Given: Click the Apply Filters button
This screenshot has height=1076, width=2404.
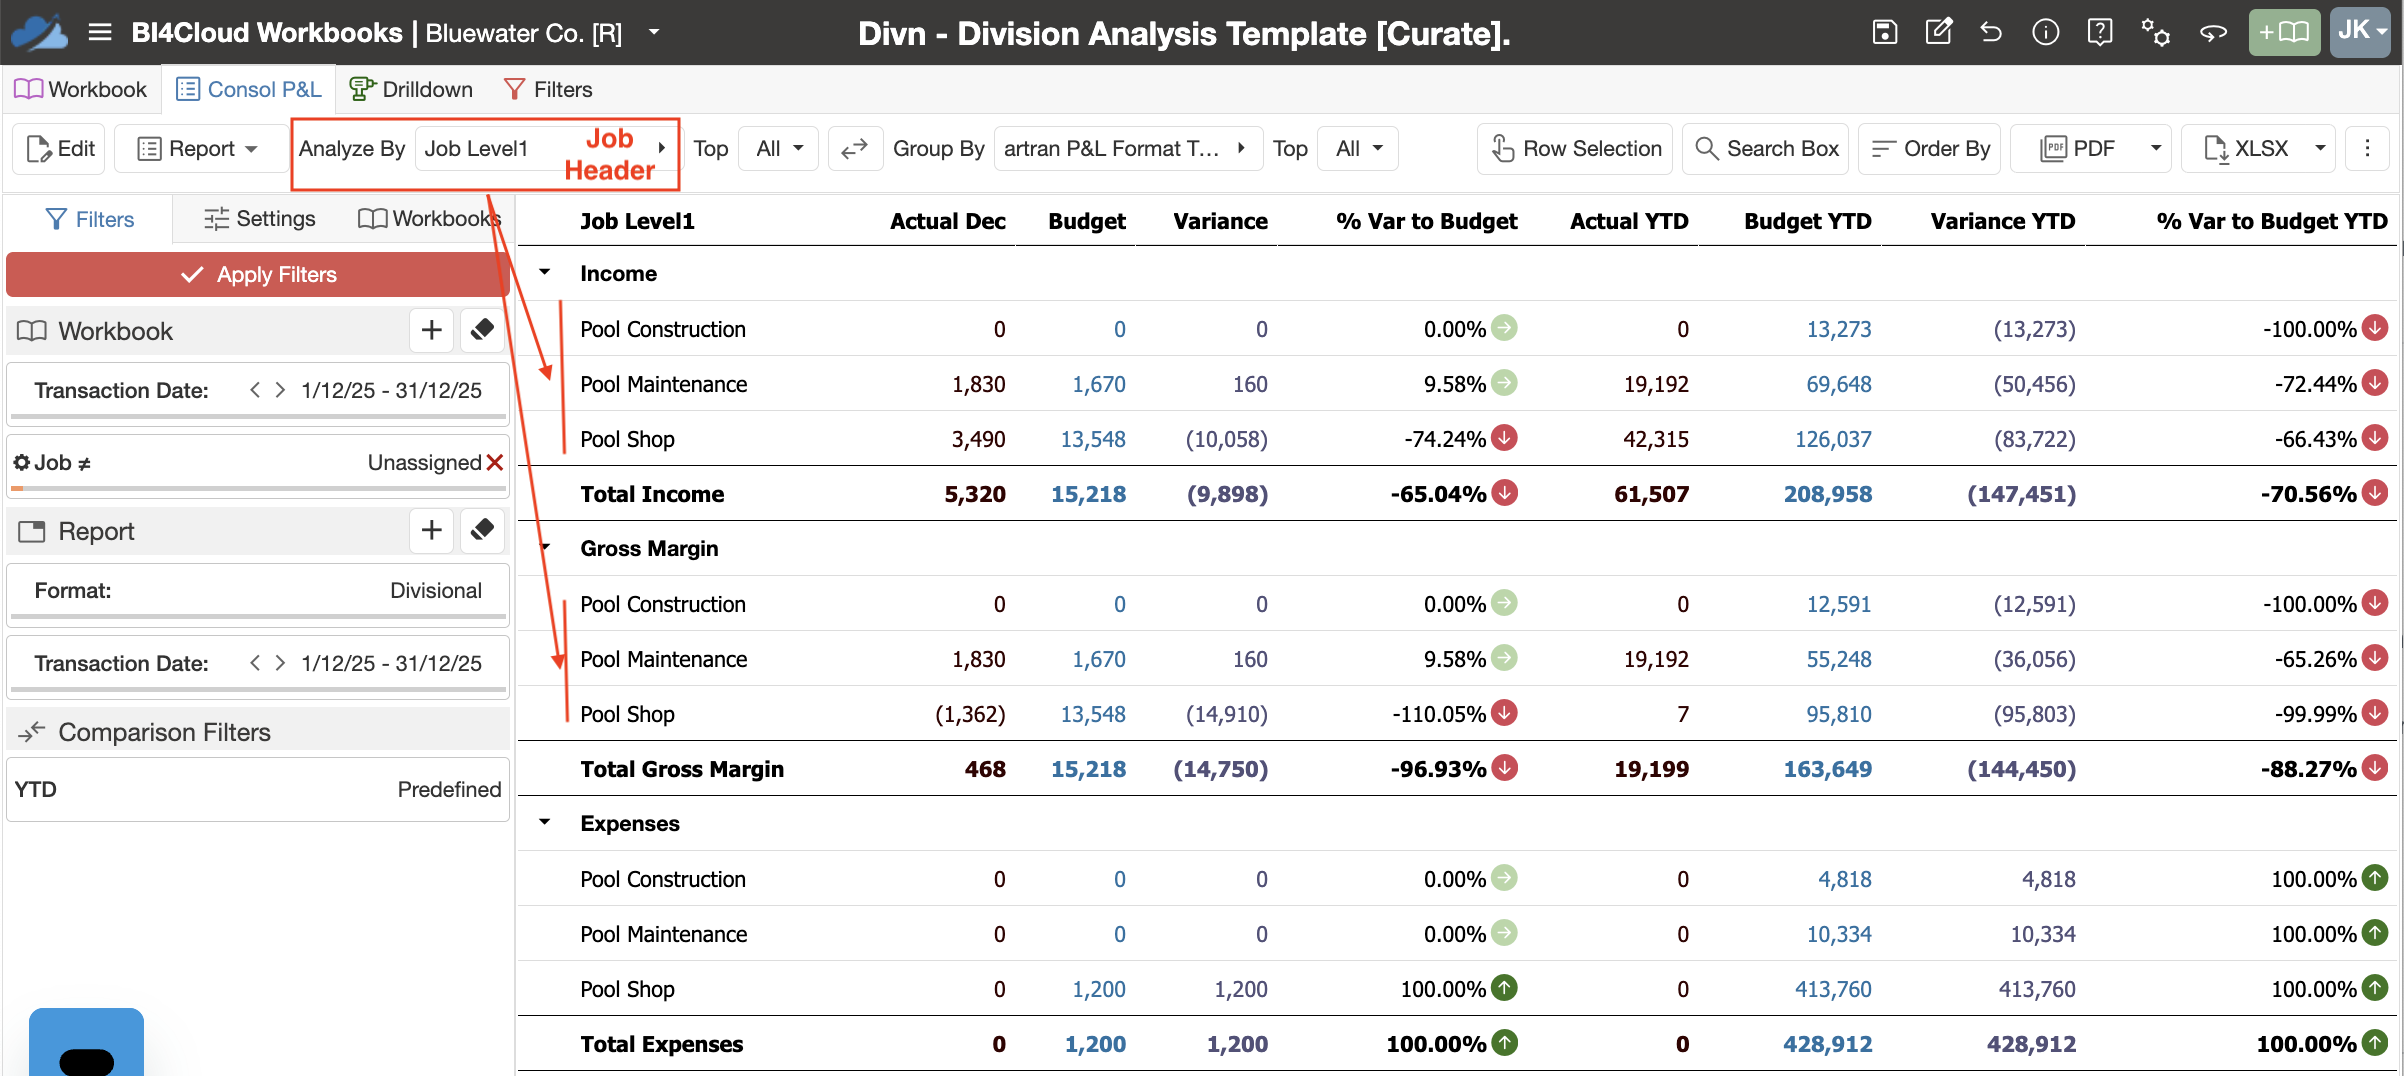Looking at the screenshot, I should tap(258, 274).
